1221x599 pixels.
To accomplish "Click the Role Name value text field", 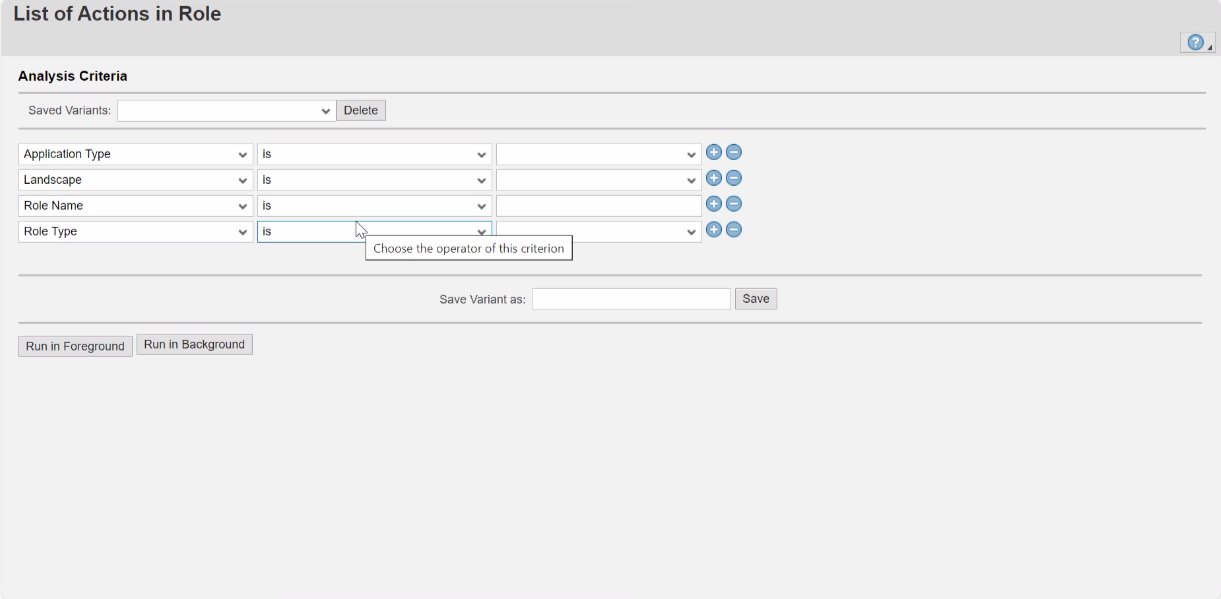I will click(x=598, y=206).
